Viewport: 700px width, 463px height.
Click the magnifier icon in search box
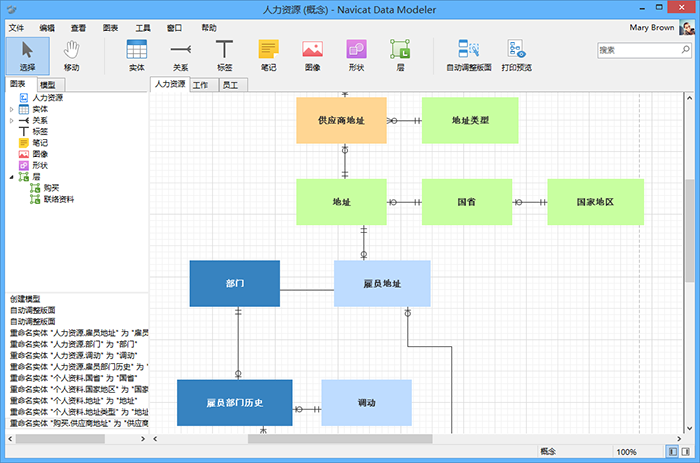click(685, 50)
